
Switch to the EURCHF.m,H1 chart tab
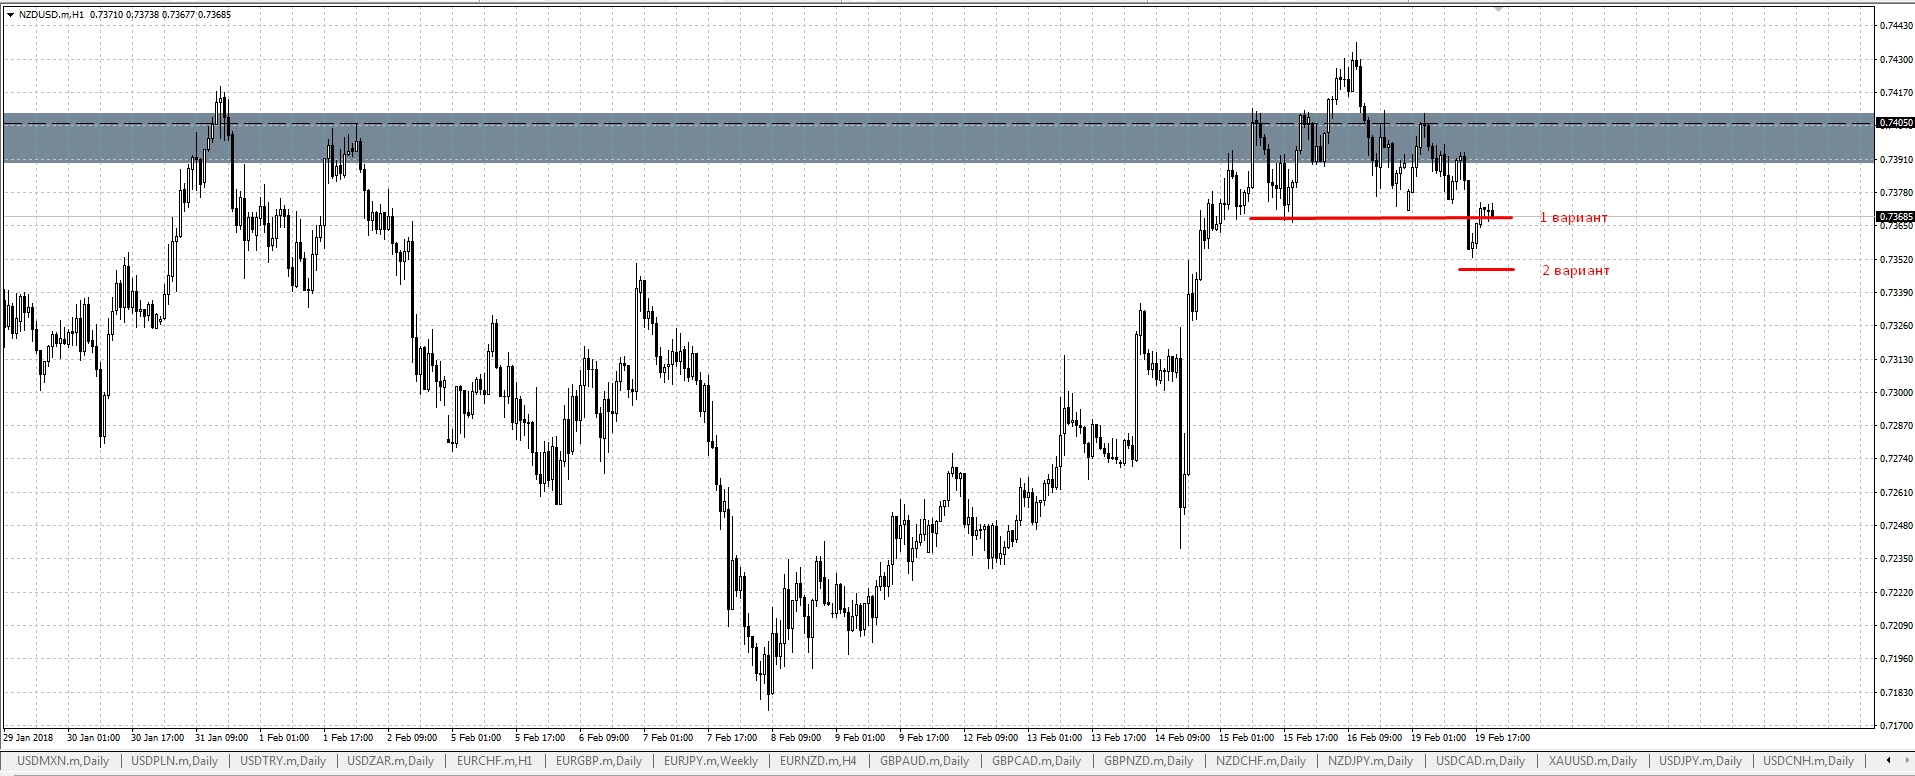coord(494,761)
